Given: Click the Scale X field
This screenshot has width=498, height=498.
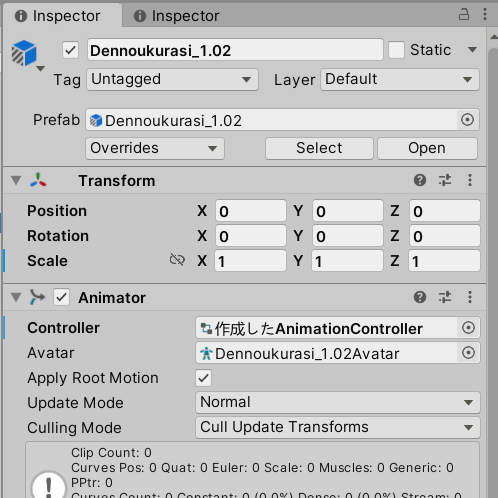Looking at the screenshot, I should click(251, 261).
